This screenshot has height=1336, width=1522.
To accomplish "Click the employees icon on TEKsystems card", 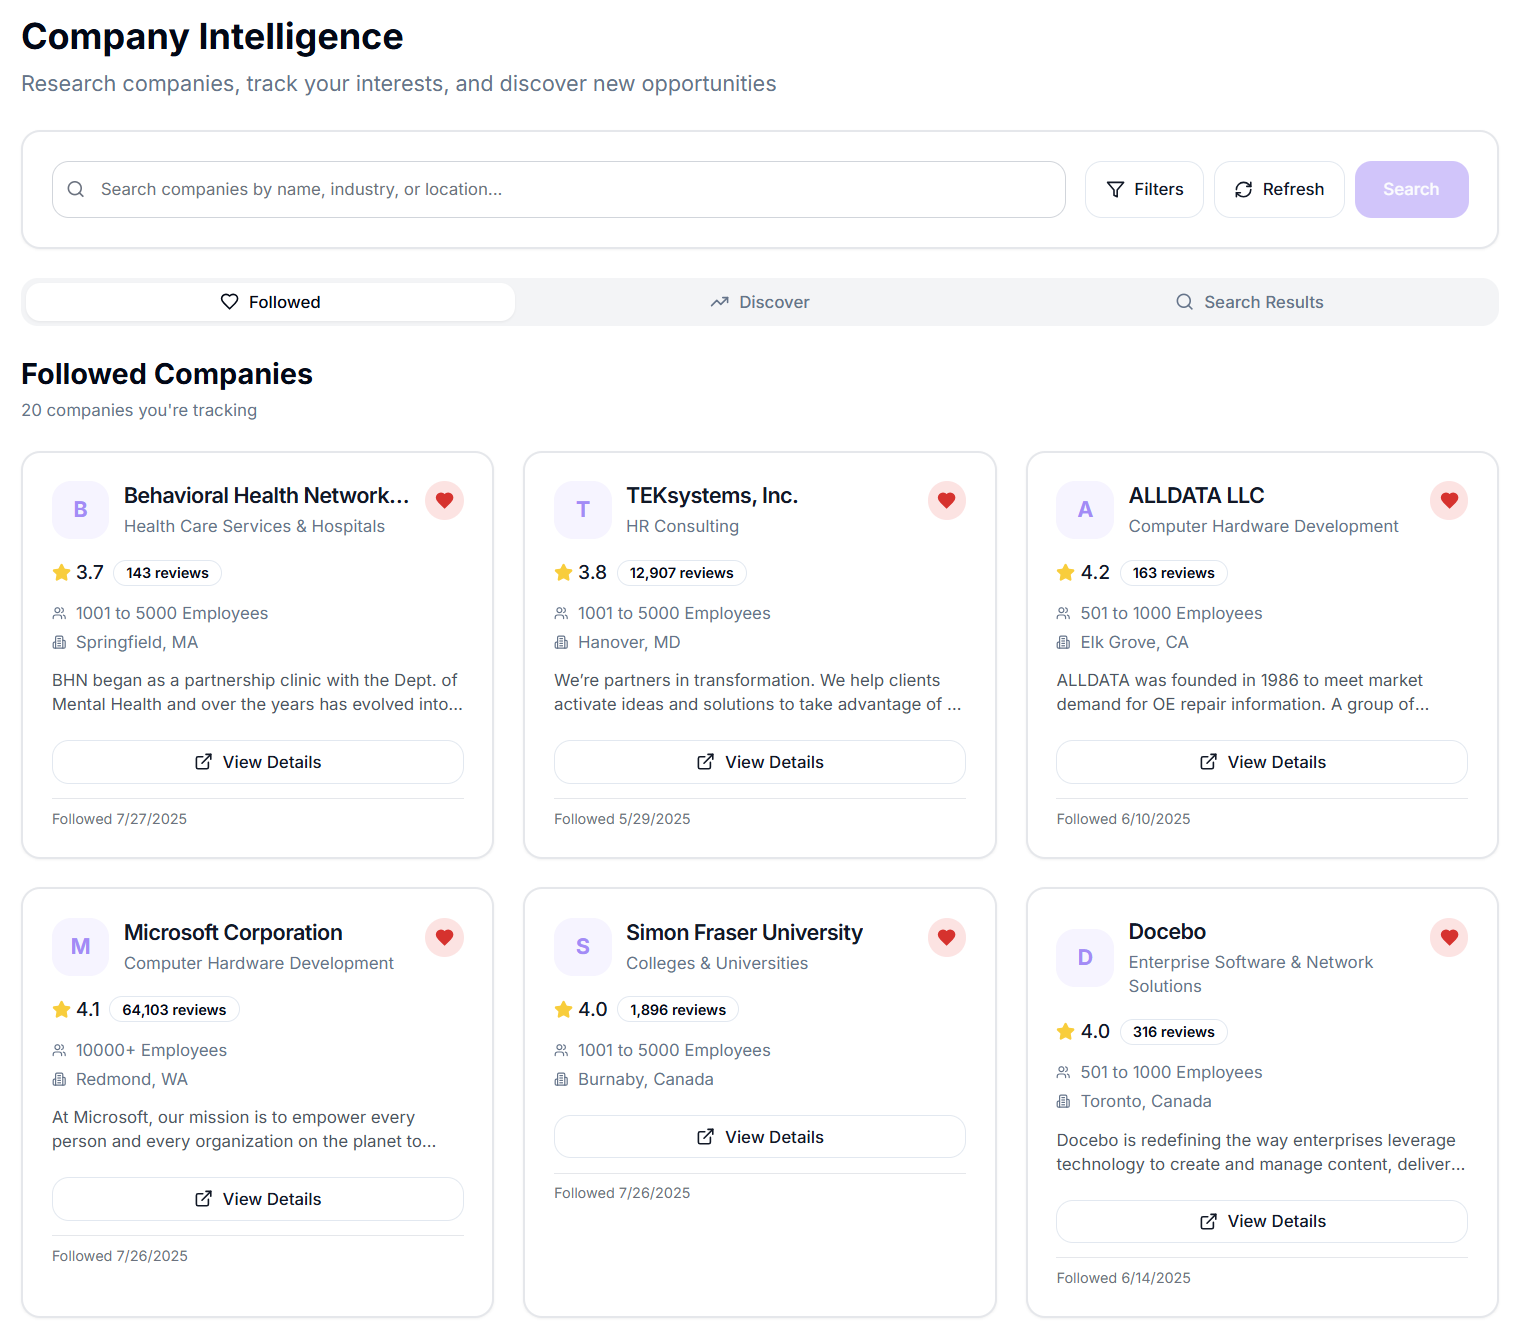I will [561, 613].
